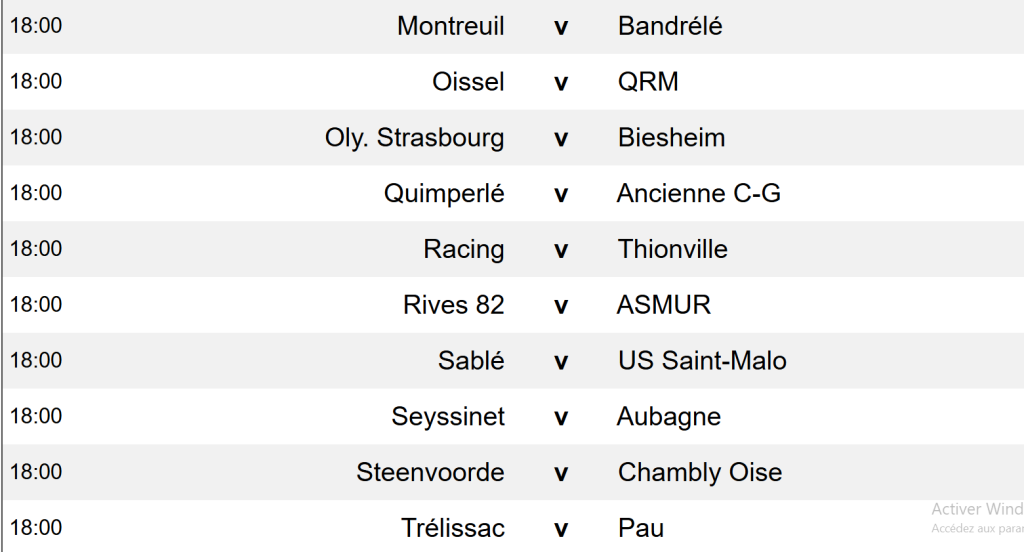The height and width of the screenshot is (552, 1024).
Task: Select the Biesheim team name
Action: pyautogui.click(x=671, y=138)
